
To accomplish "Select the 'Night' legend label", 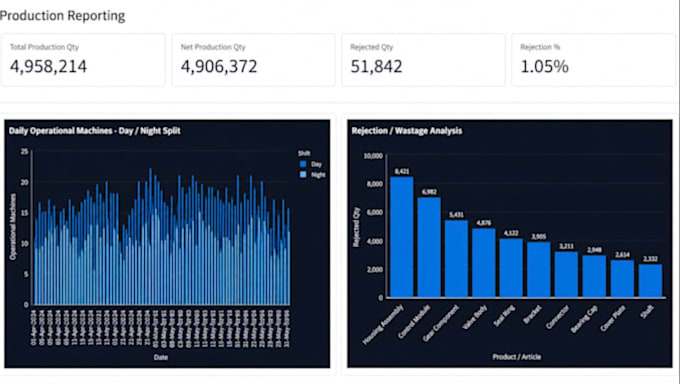I will pos(318,174).
